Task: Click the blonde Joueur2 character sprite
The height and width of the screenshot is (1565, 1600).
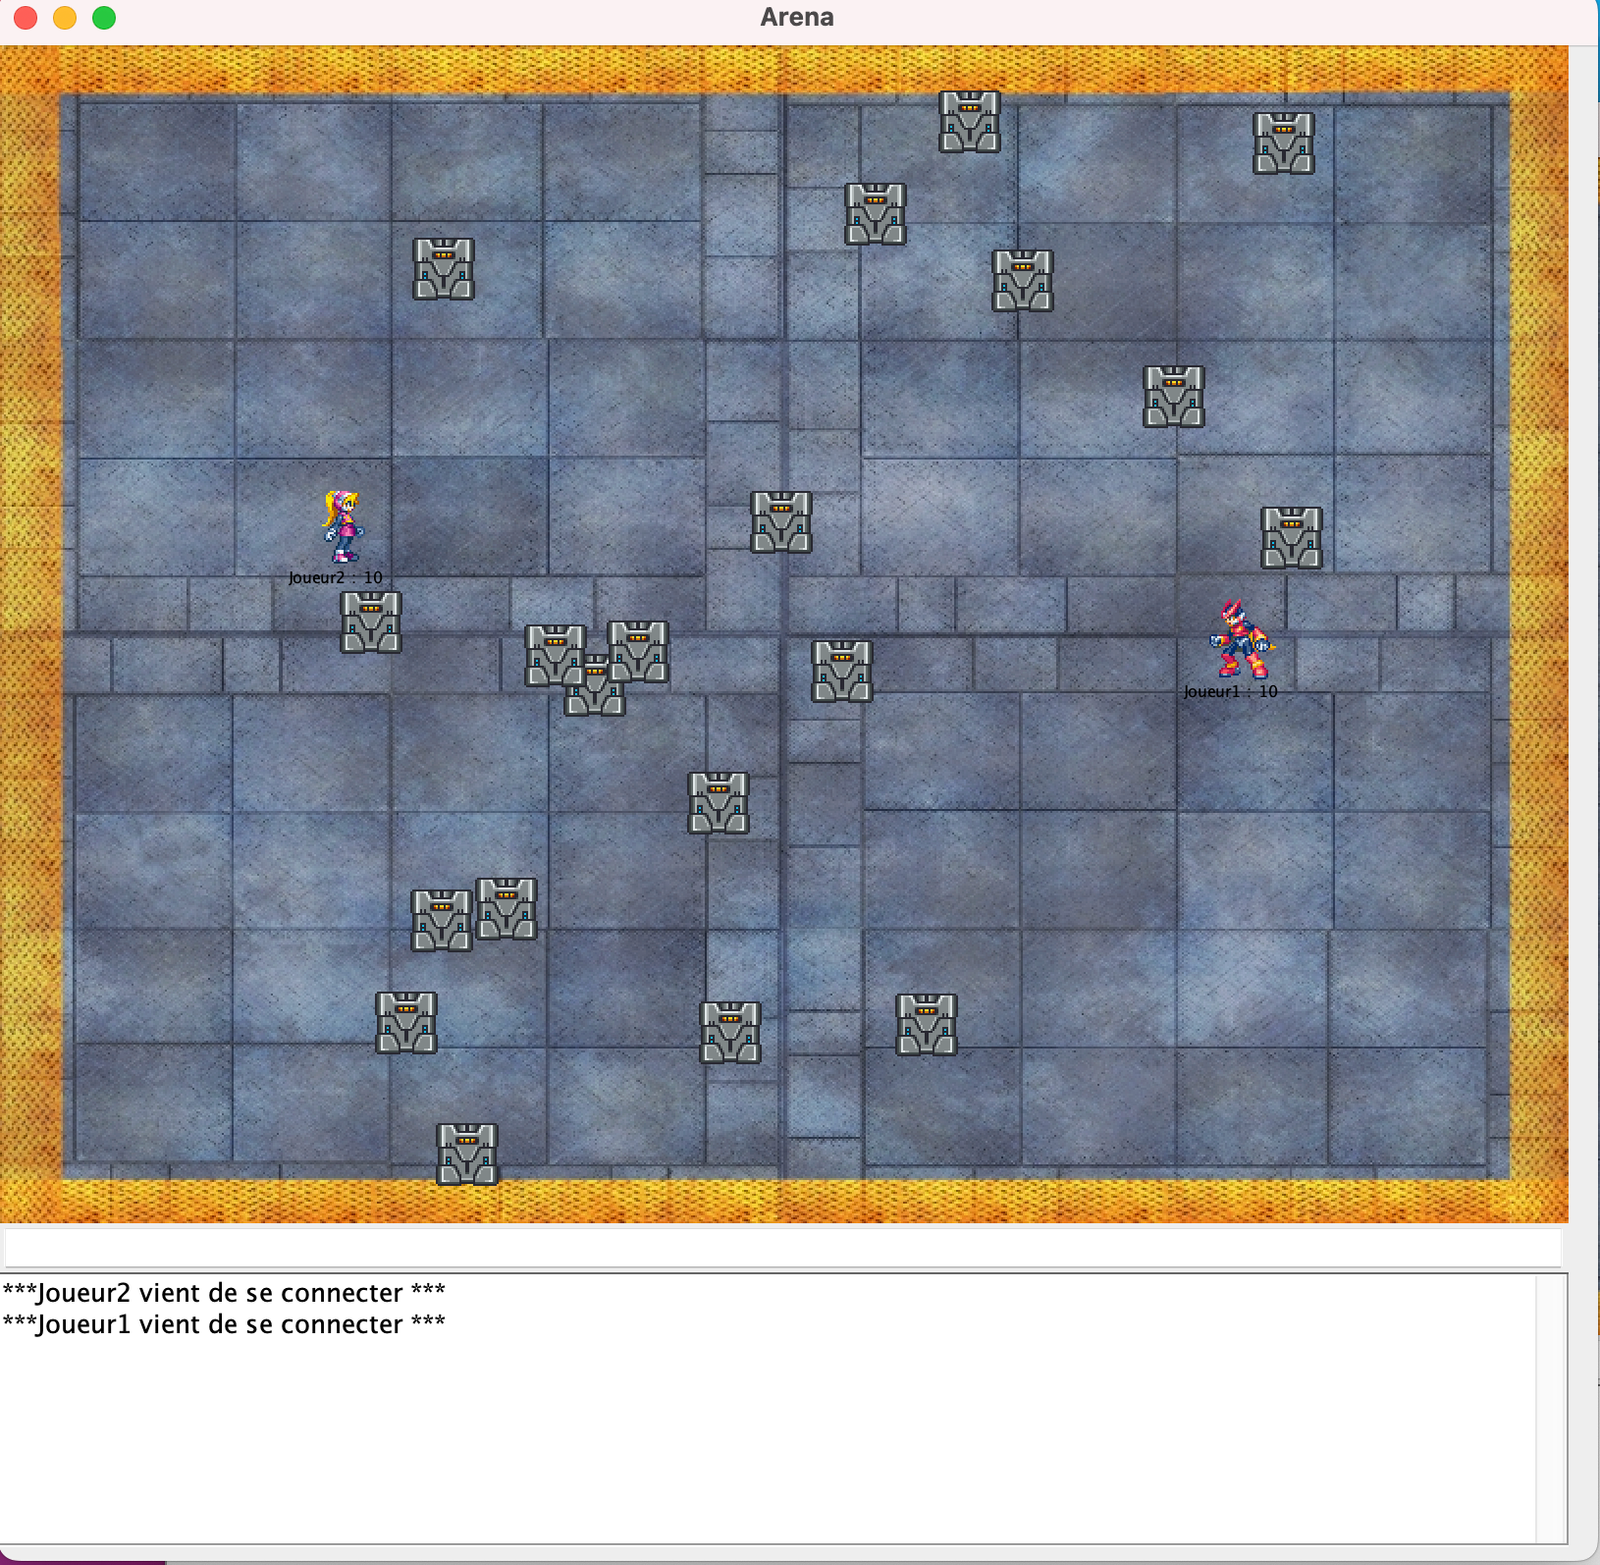Action: (342, 526)
